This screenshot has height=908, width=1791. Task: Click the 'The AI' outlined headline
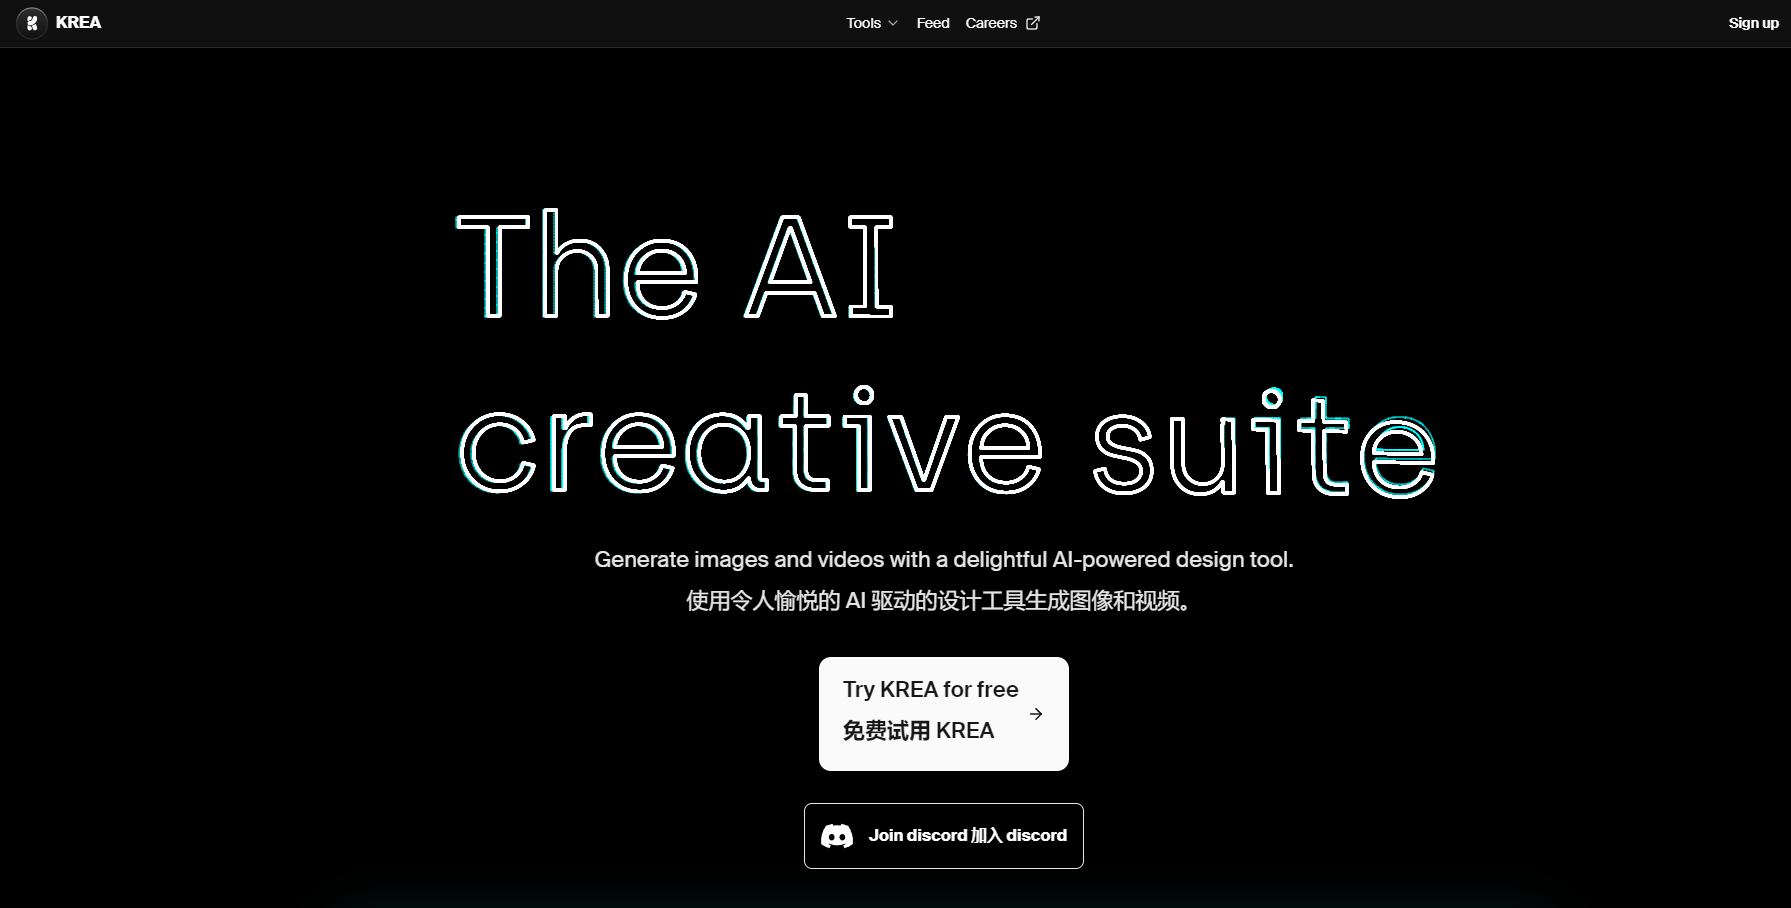[x=675, y=265]
